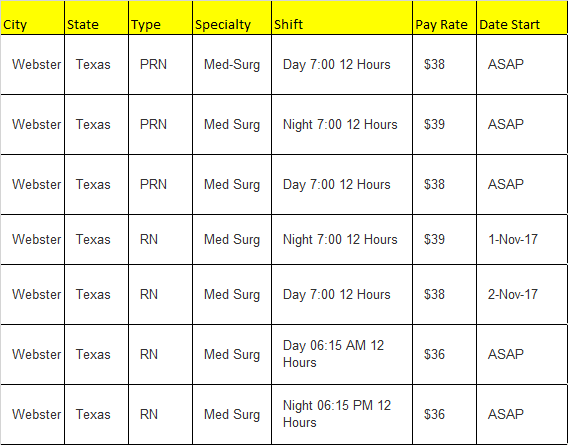Select the 1-Nov-17 date cell
This screenshot has height=445, width=568.
tap(522, 240)
